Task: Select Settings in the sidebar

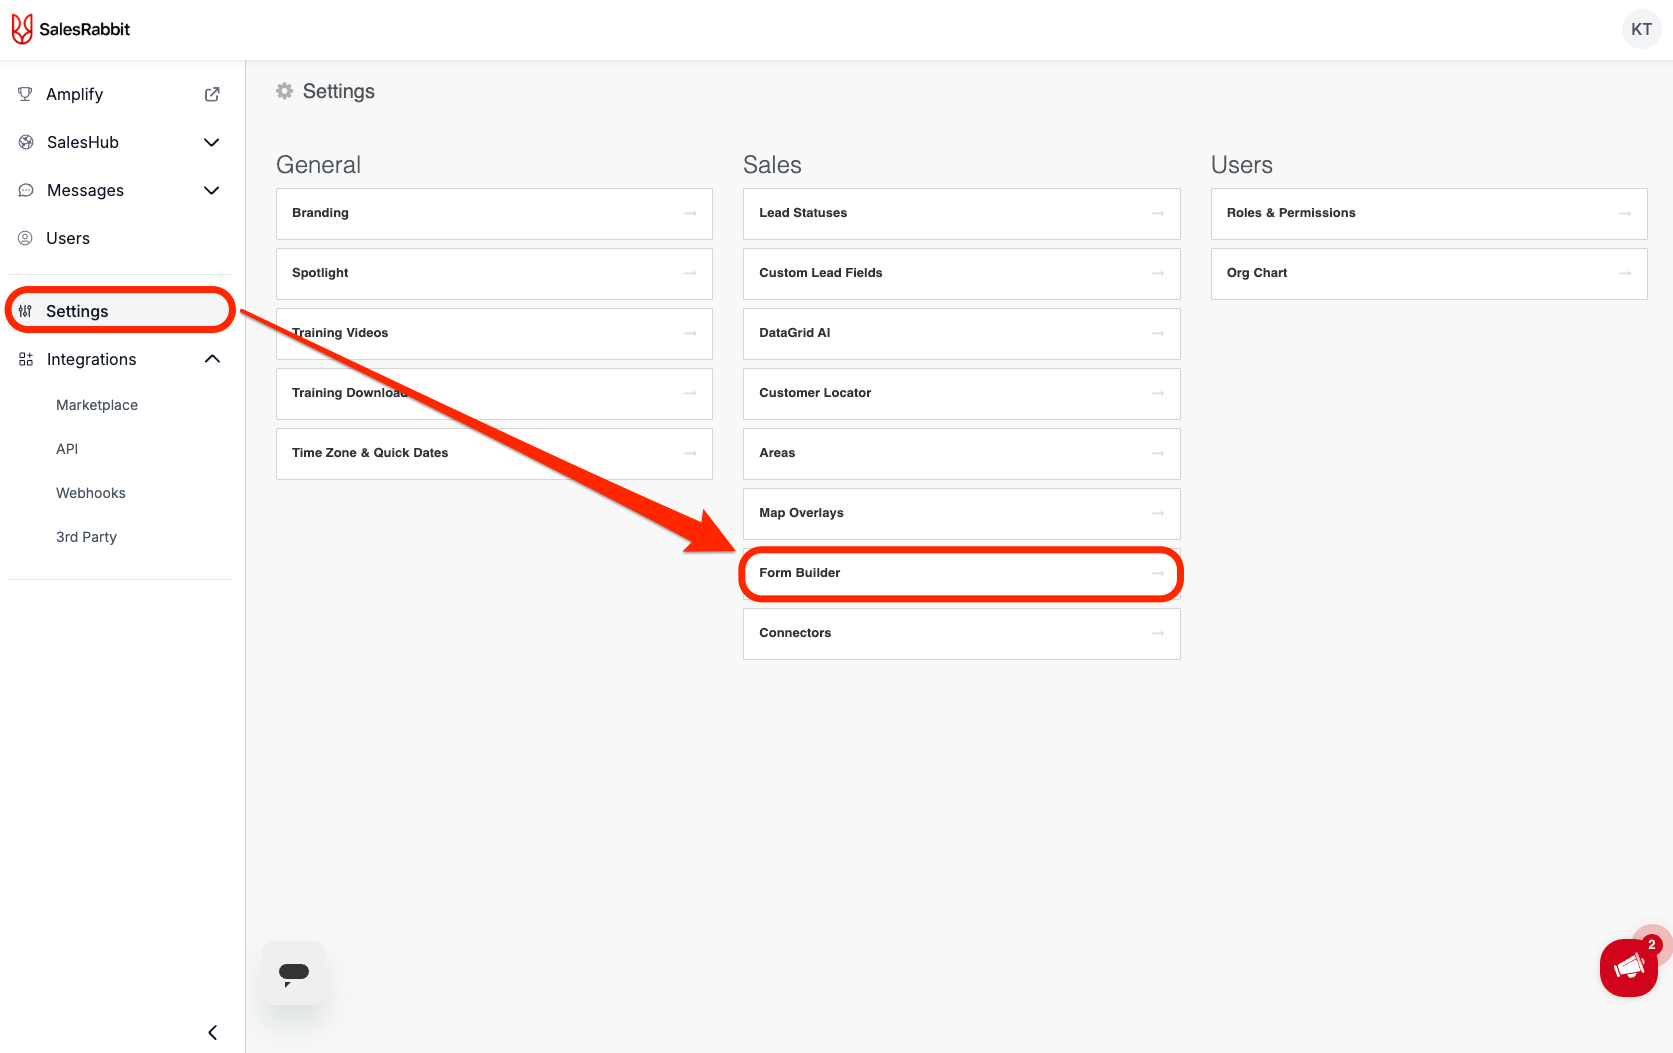Action: pos(77,311)
